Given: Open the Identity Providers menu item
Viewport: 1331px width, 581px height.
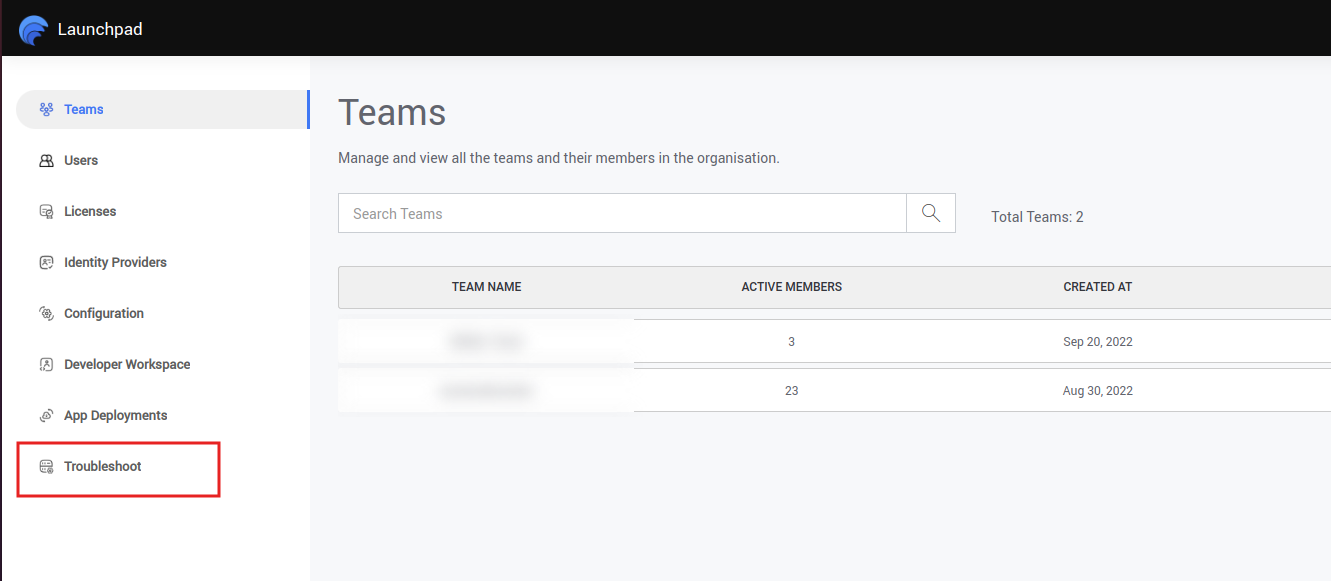Looking at the screenshot, I should click(115, 262).
